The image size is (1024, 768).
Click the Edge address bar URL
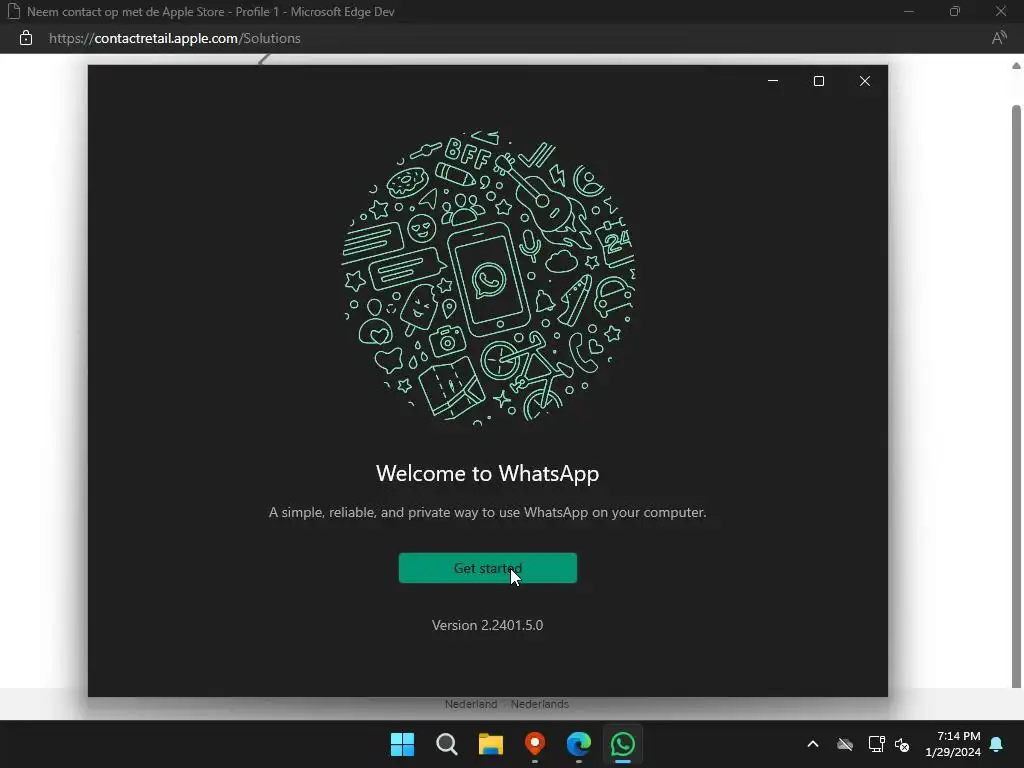[x=174, y=38]
